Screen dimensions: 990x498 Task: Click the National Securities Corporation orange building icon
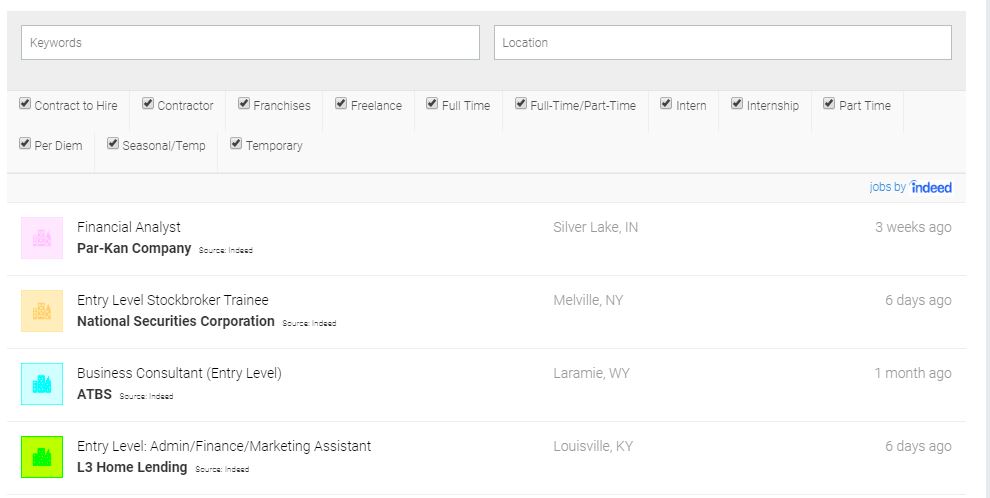(42, 311)
